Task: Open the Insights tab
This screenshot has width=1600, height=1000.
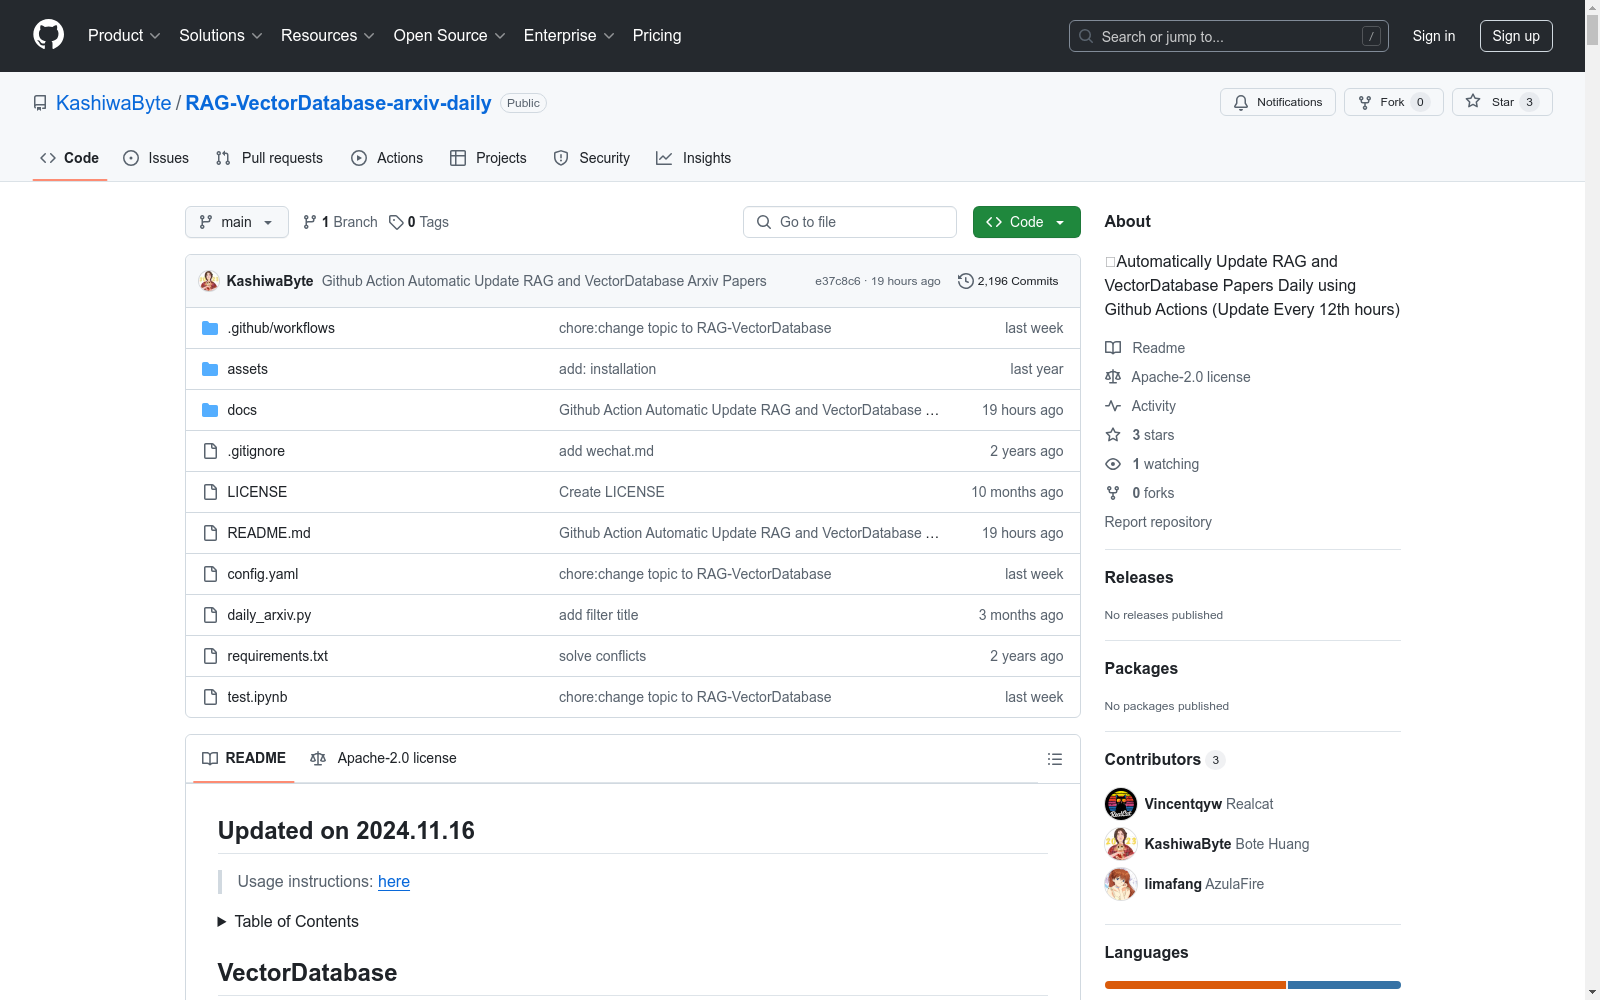Action: click(694, 158)
